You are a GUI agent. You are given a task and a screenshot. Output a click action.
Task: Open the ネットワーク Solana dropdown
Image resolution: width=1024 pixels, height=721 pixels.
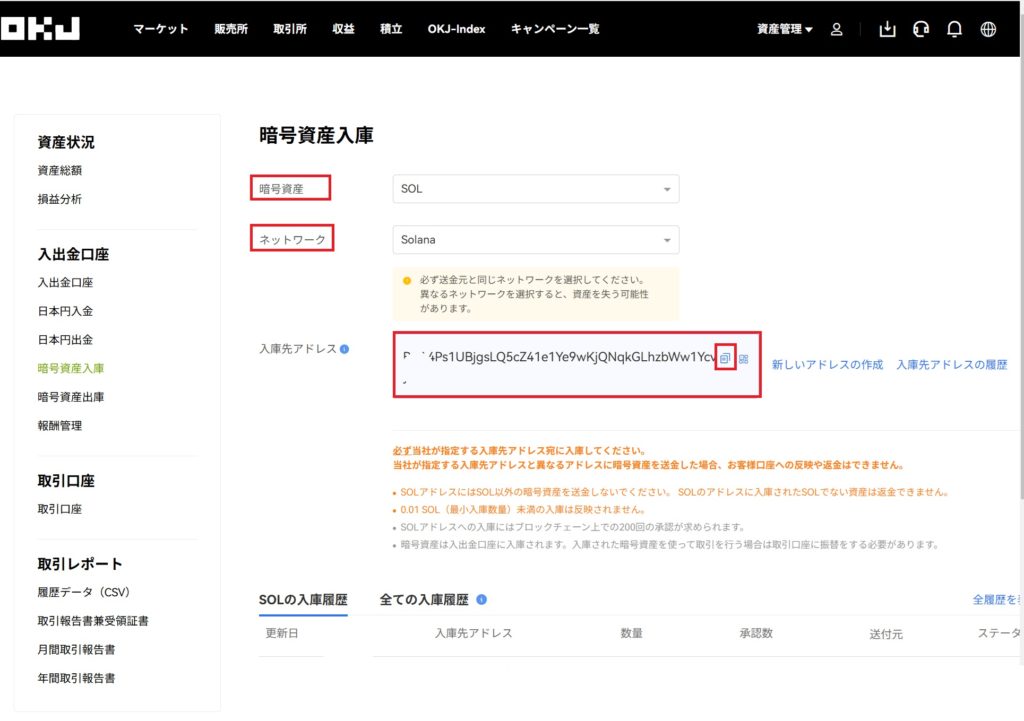(x=536, y=240)
